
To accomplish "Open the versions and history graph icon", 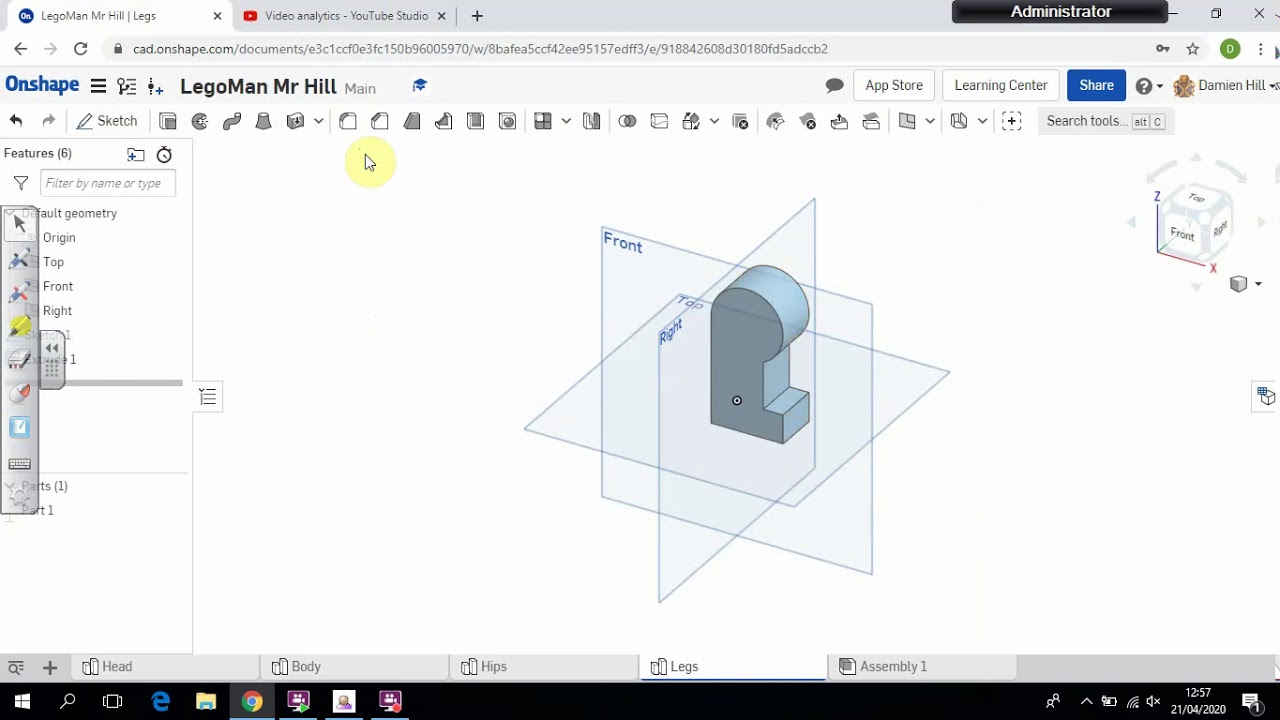I will [127, 86].
